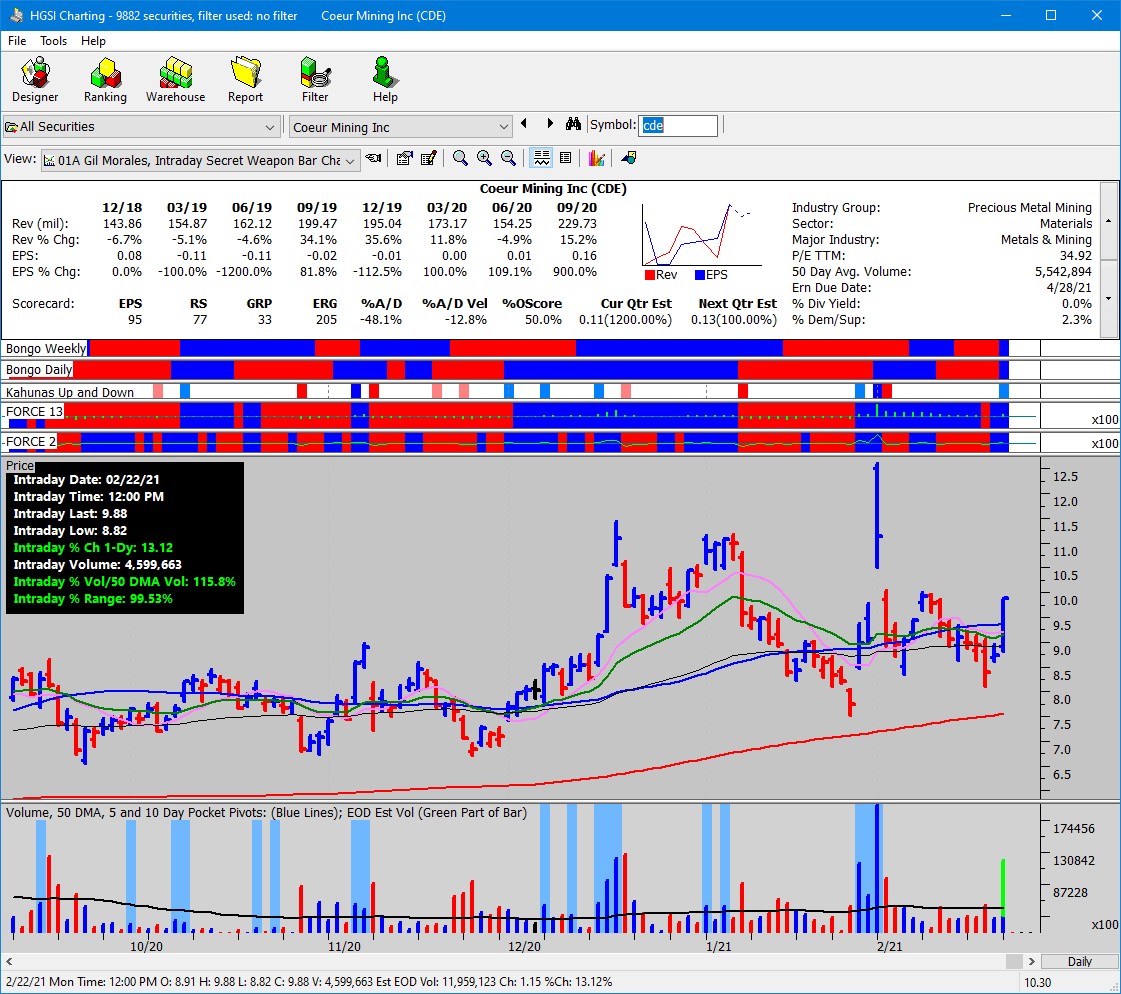This screenshot has height=994, width=1121.
Task: Open chart view properties icon
Action: click(x=405, y=159)
